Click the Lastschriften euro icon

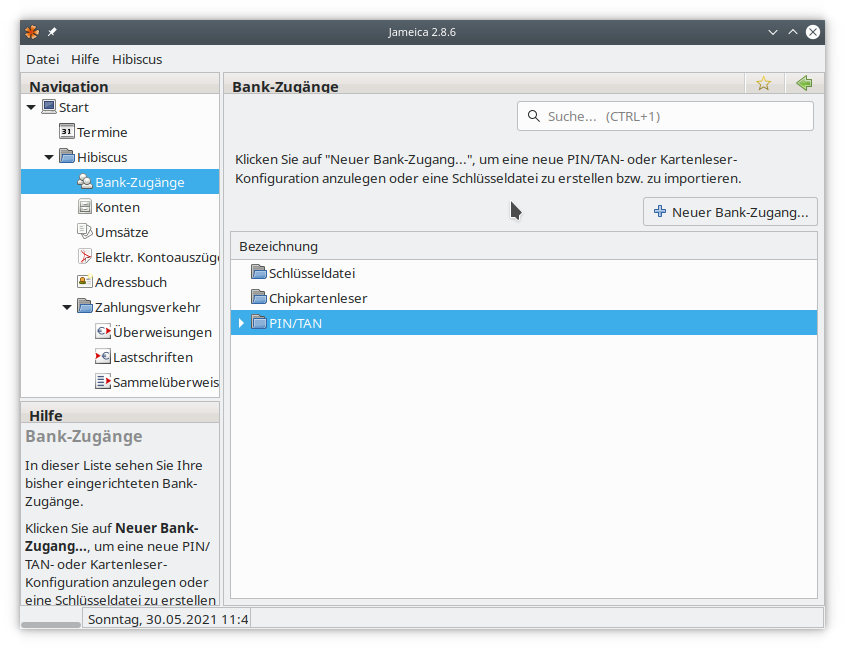tap(103, 356)
